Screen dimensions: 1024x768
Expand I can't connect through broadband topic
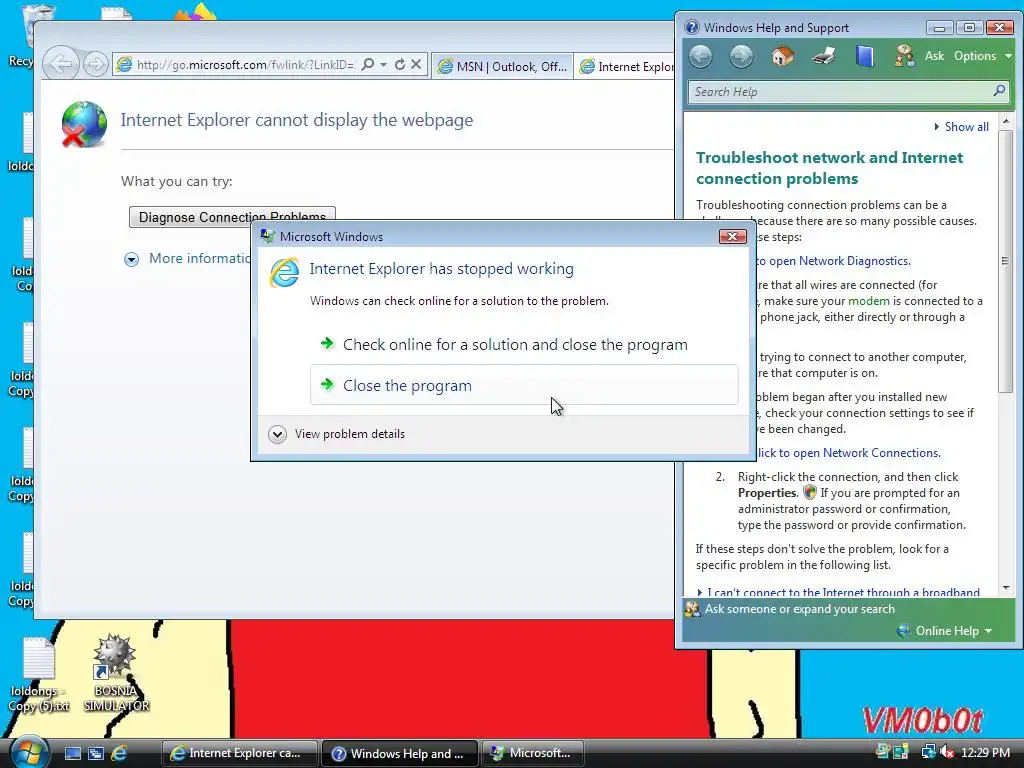click(x=839, y=592)
